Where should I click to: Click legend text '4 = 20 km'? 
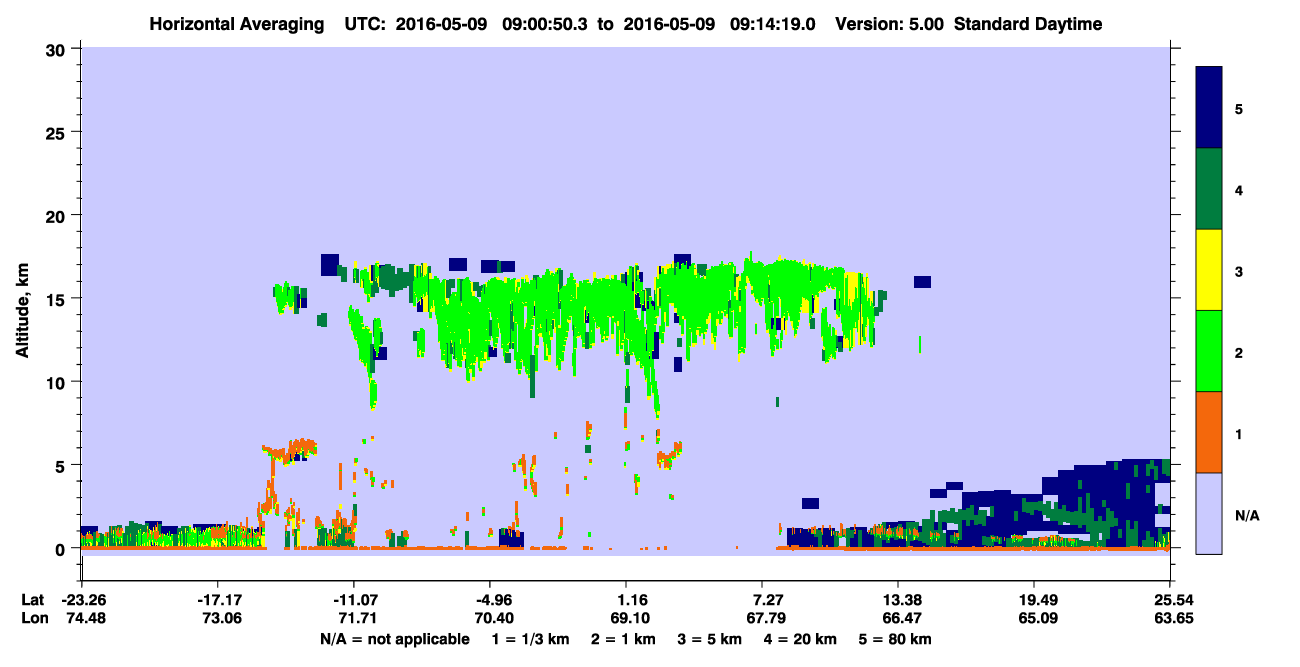pyautogui.click(x=801, y=639)
